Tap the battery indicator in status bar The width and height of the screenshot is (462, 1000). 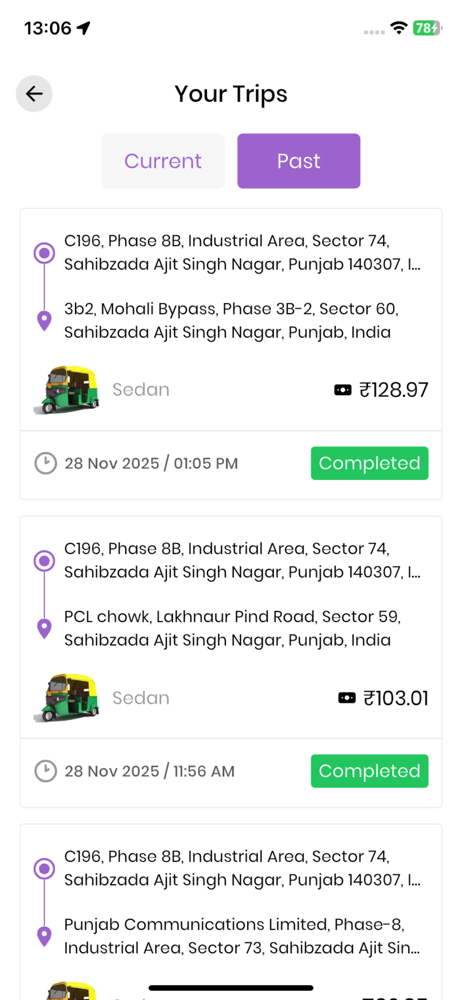tap(426, 27)
